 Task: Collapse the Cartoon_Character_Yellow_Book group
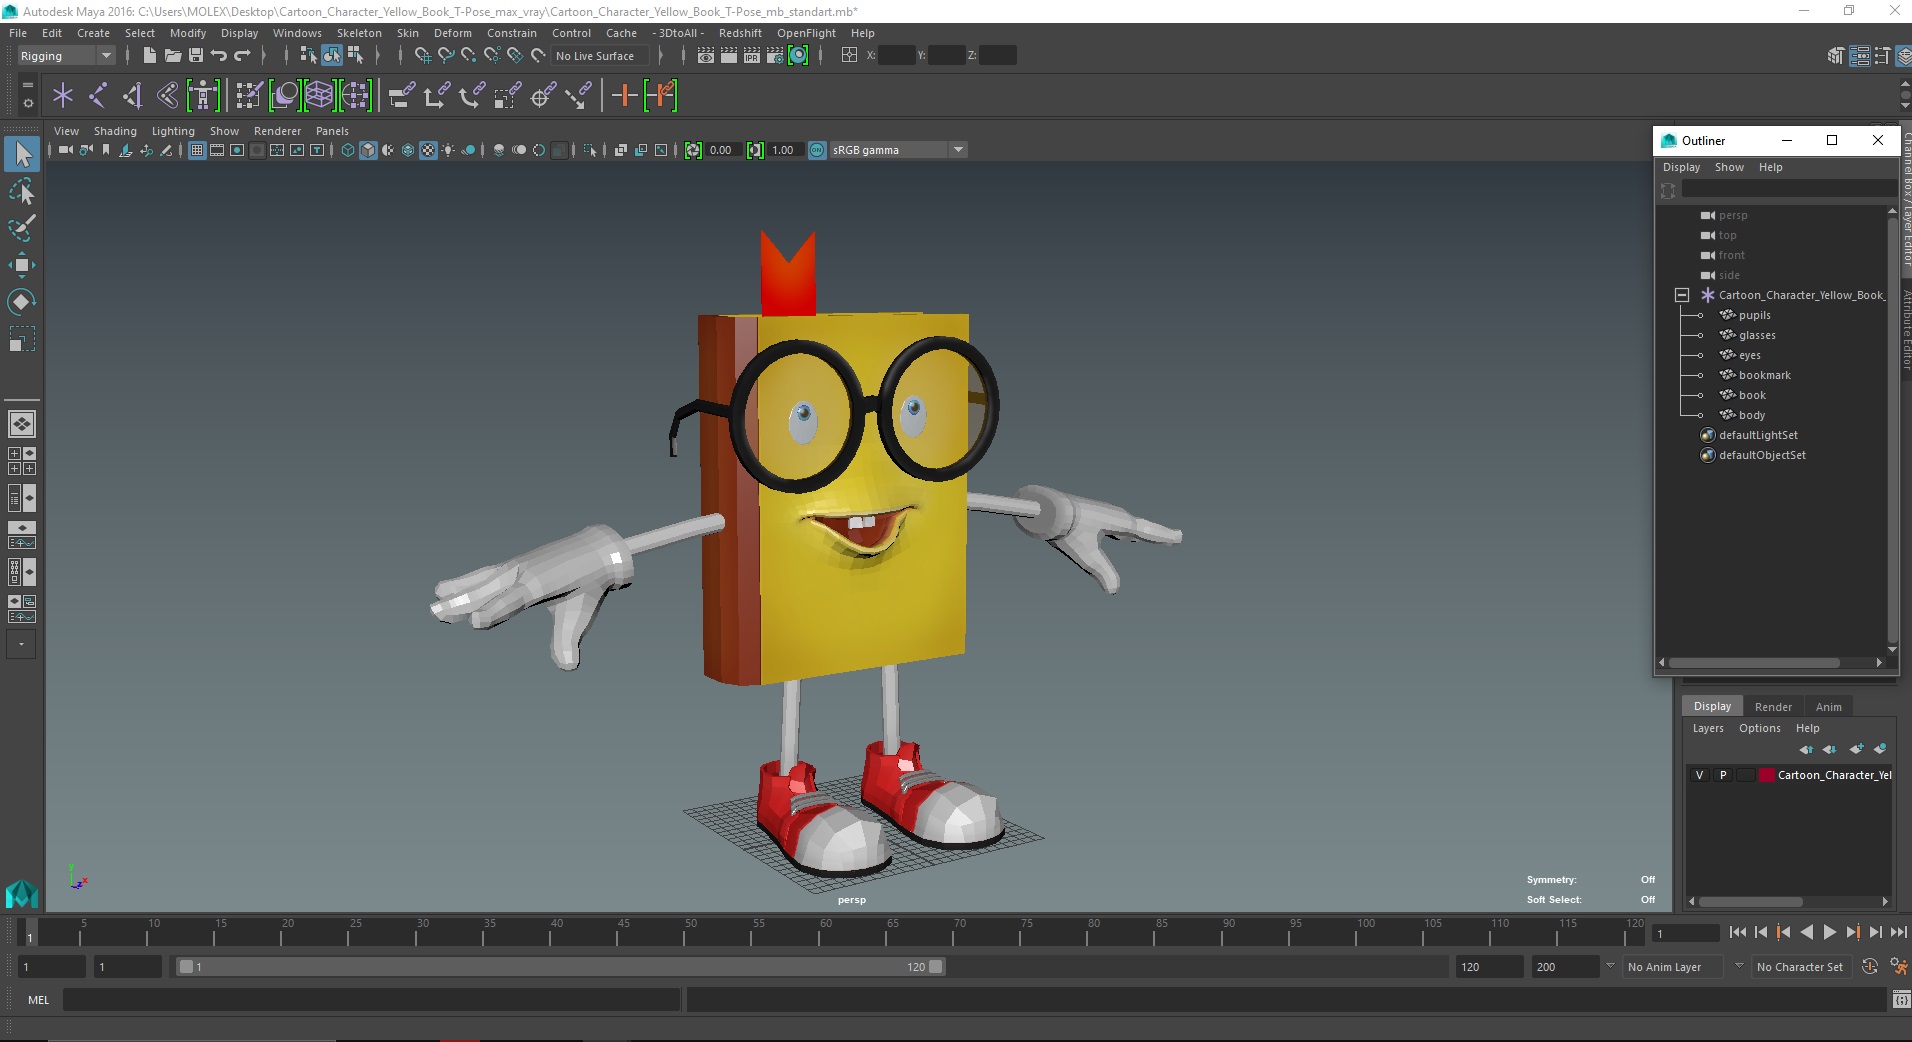1682,295
